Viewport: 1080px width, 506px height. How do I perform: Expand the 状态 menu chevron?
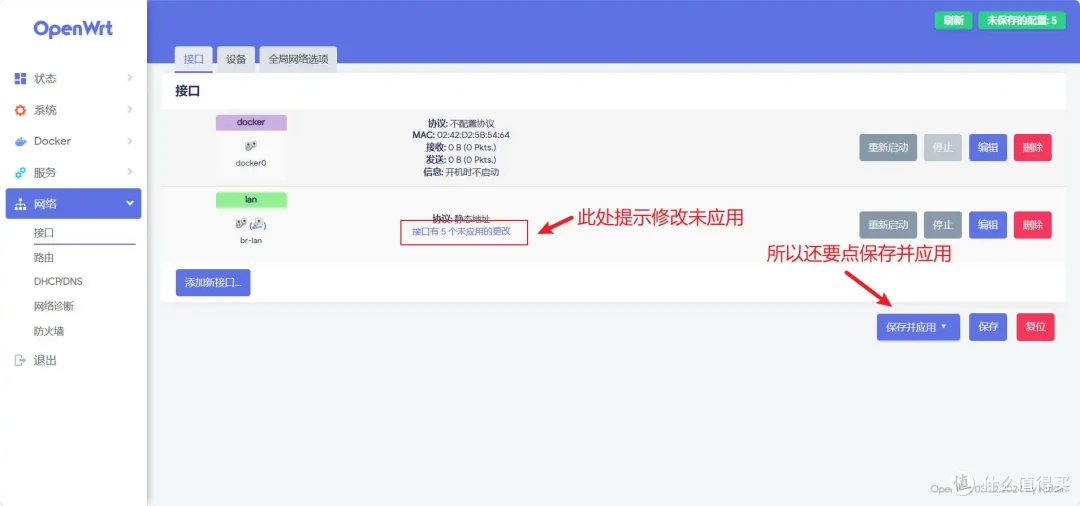(x=129, y=78)
